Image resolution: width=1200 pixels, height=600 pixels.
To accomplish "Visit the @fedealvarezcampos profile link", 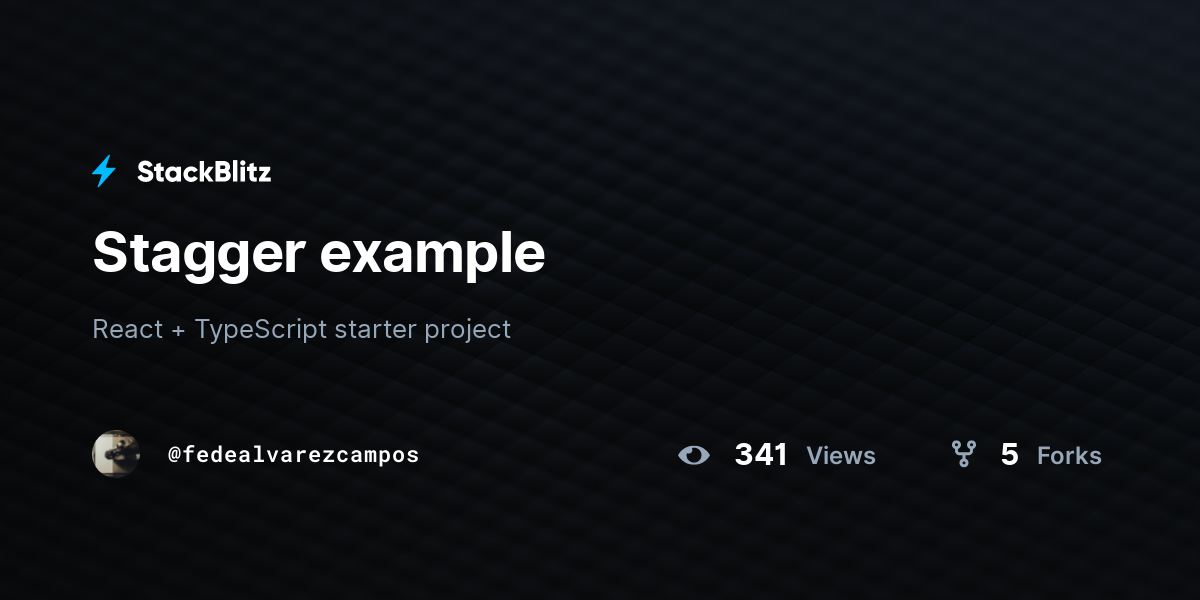I will [293, 455].
